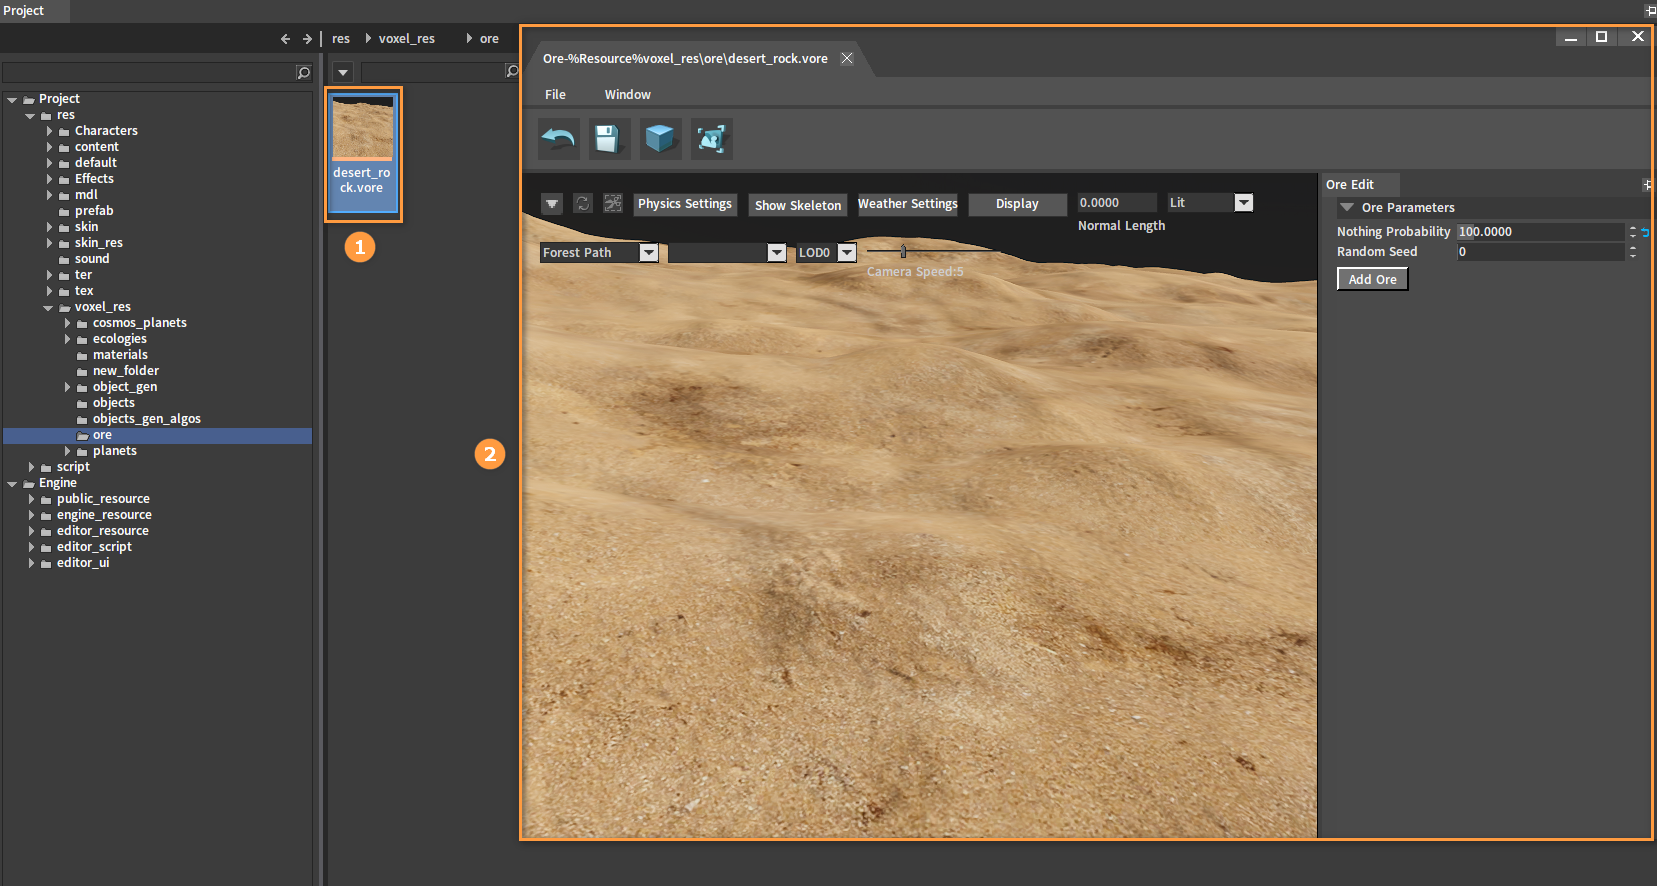Image resolution: width=1657 pixels, height=886 pixels.
Task: Click the search icon in file browser
Action: point(512,72)
